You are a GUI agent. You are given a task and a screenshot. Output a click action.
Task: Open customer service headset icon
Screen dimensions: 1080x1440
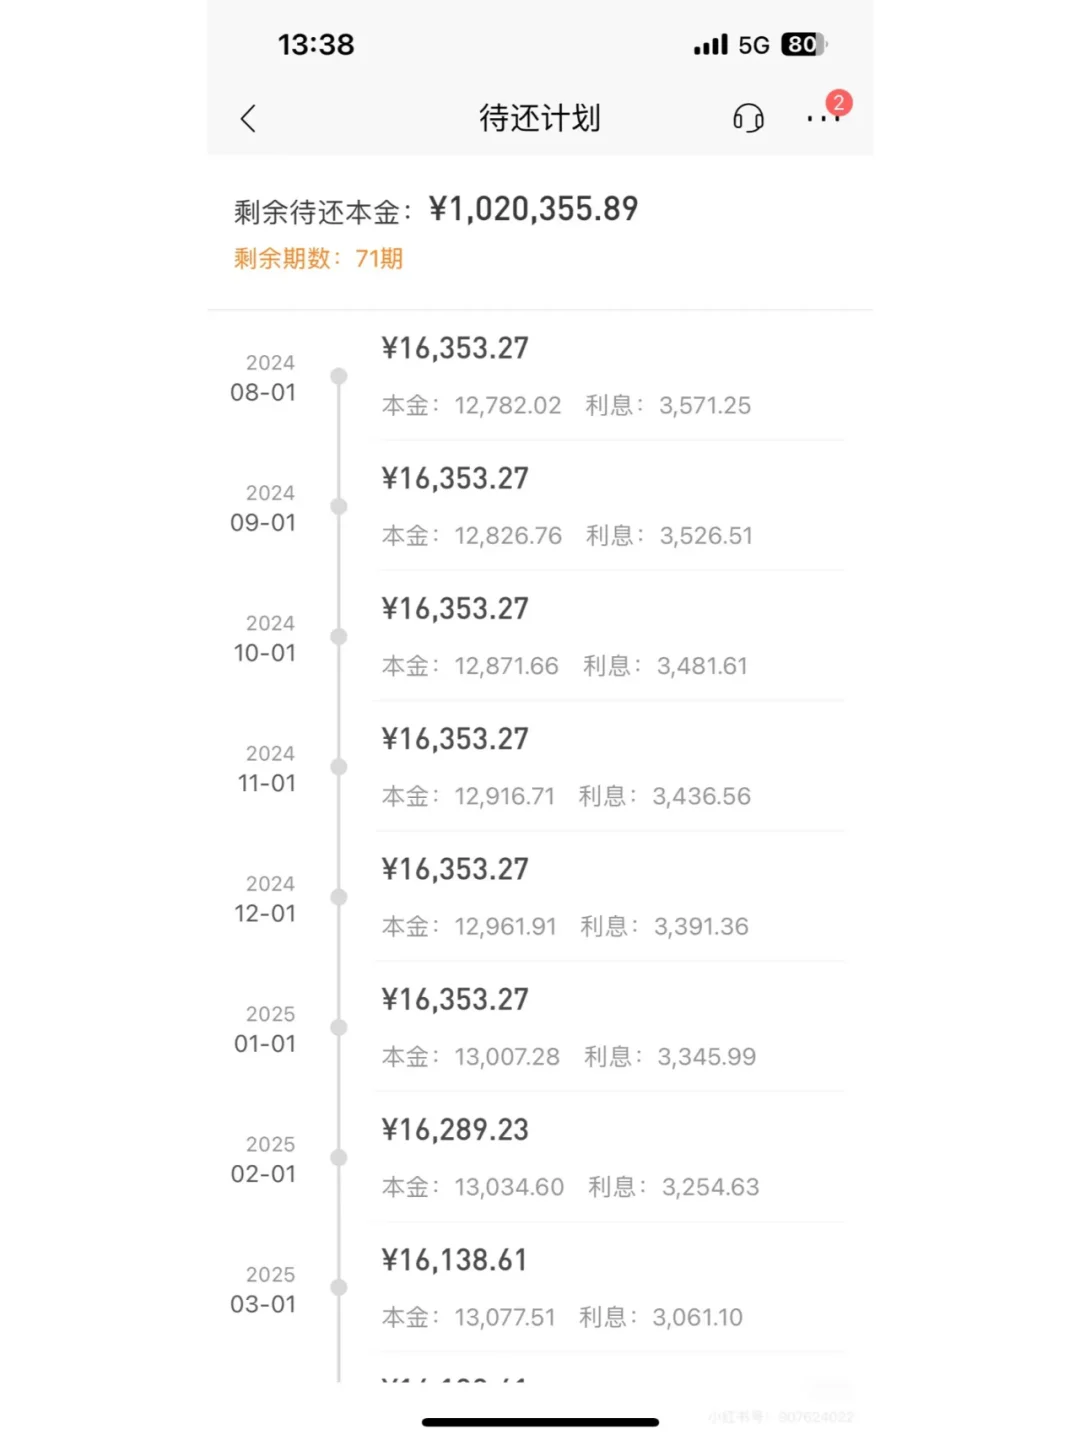[x=748, y=119]
